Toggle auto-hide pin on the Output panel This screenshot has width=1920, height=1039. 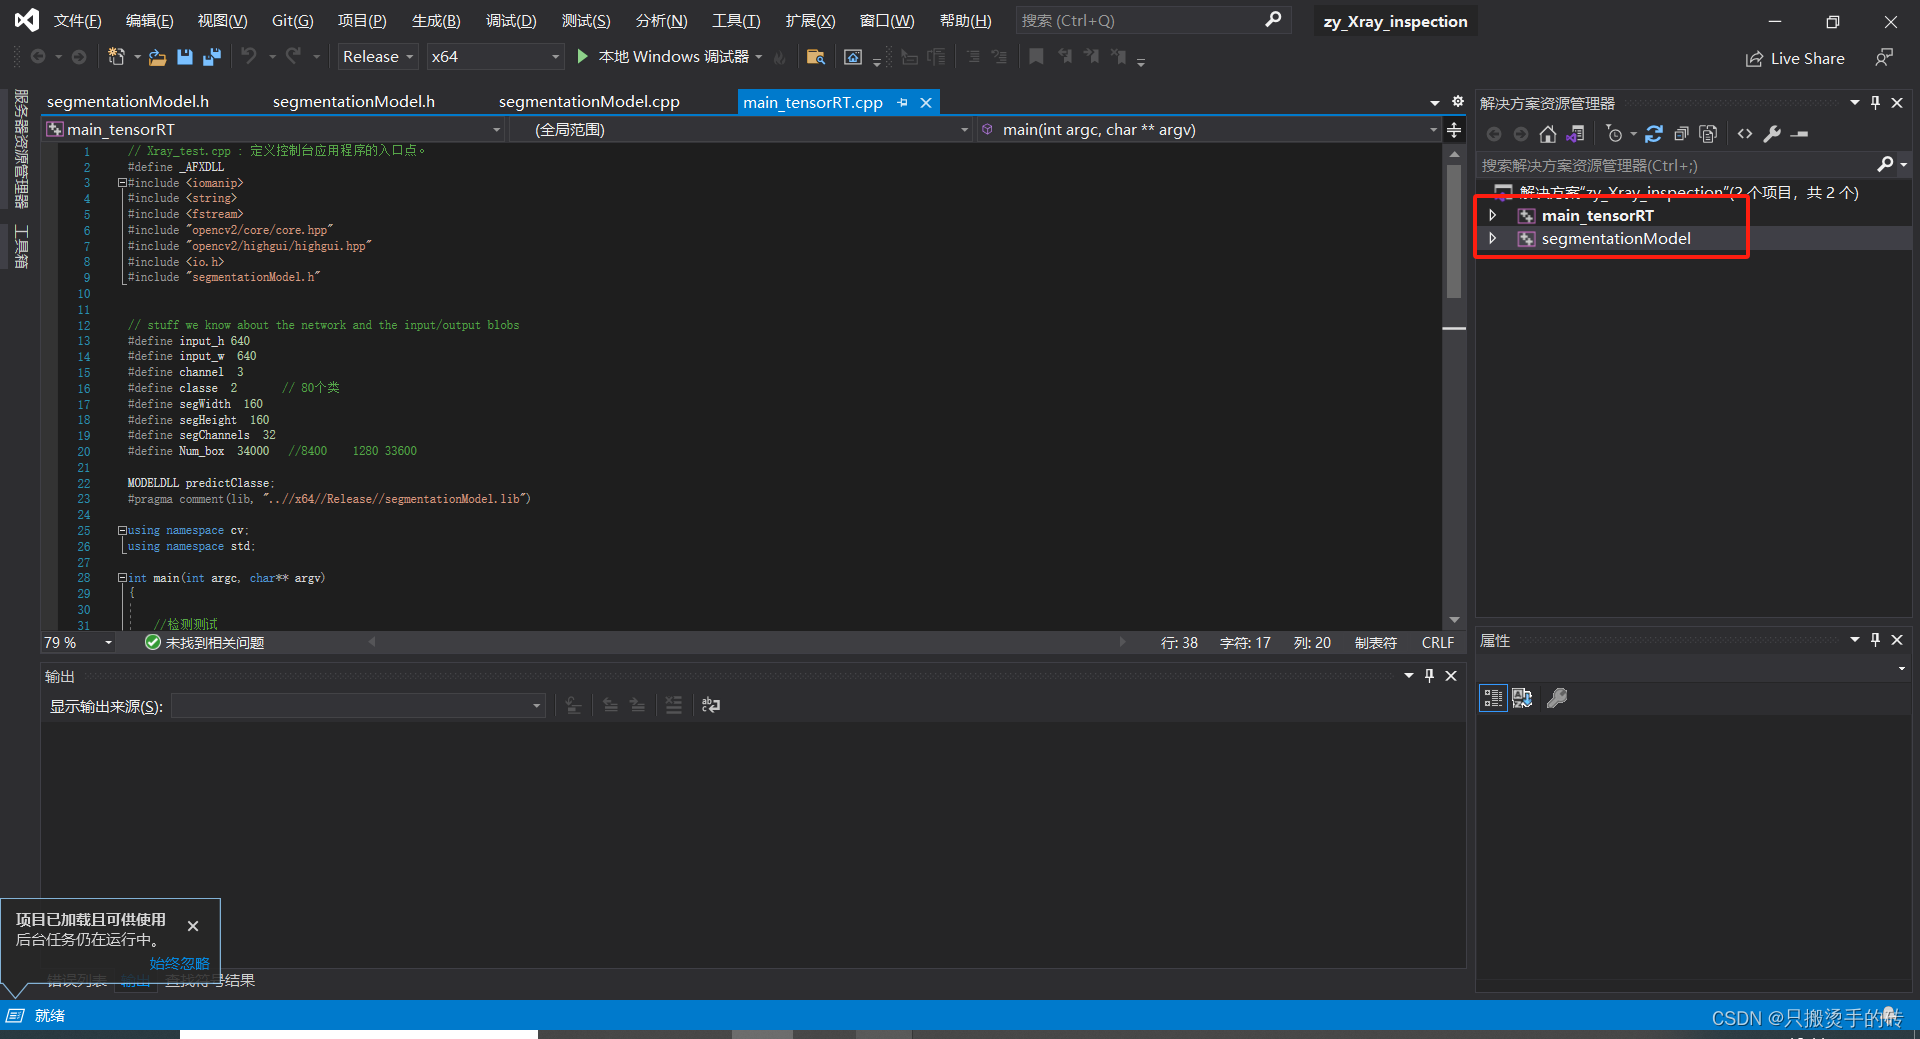point(1429,676)
